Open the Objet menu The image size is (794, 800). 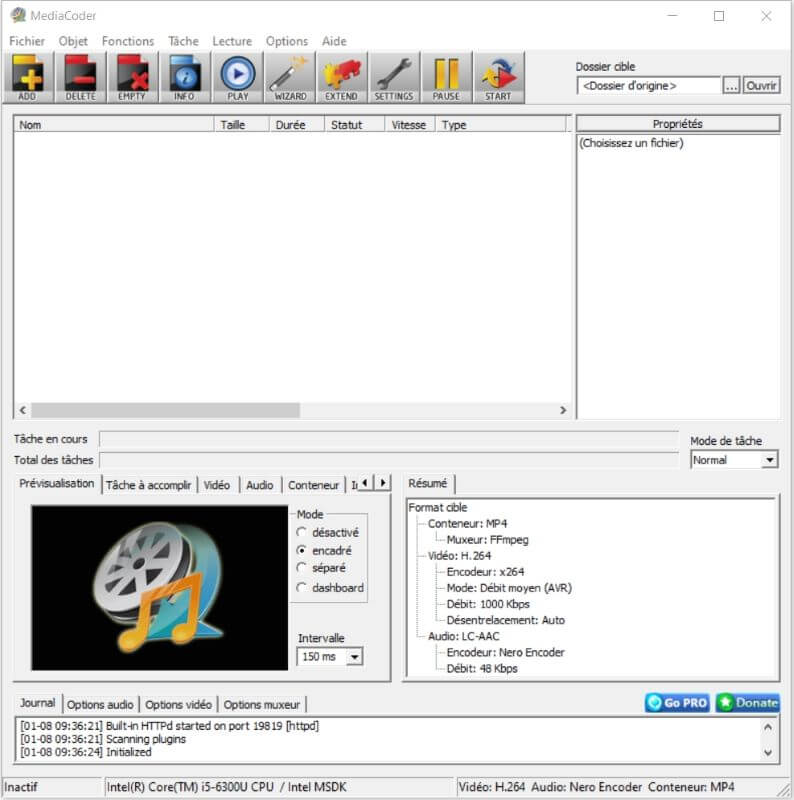click(x=73, y=41)
